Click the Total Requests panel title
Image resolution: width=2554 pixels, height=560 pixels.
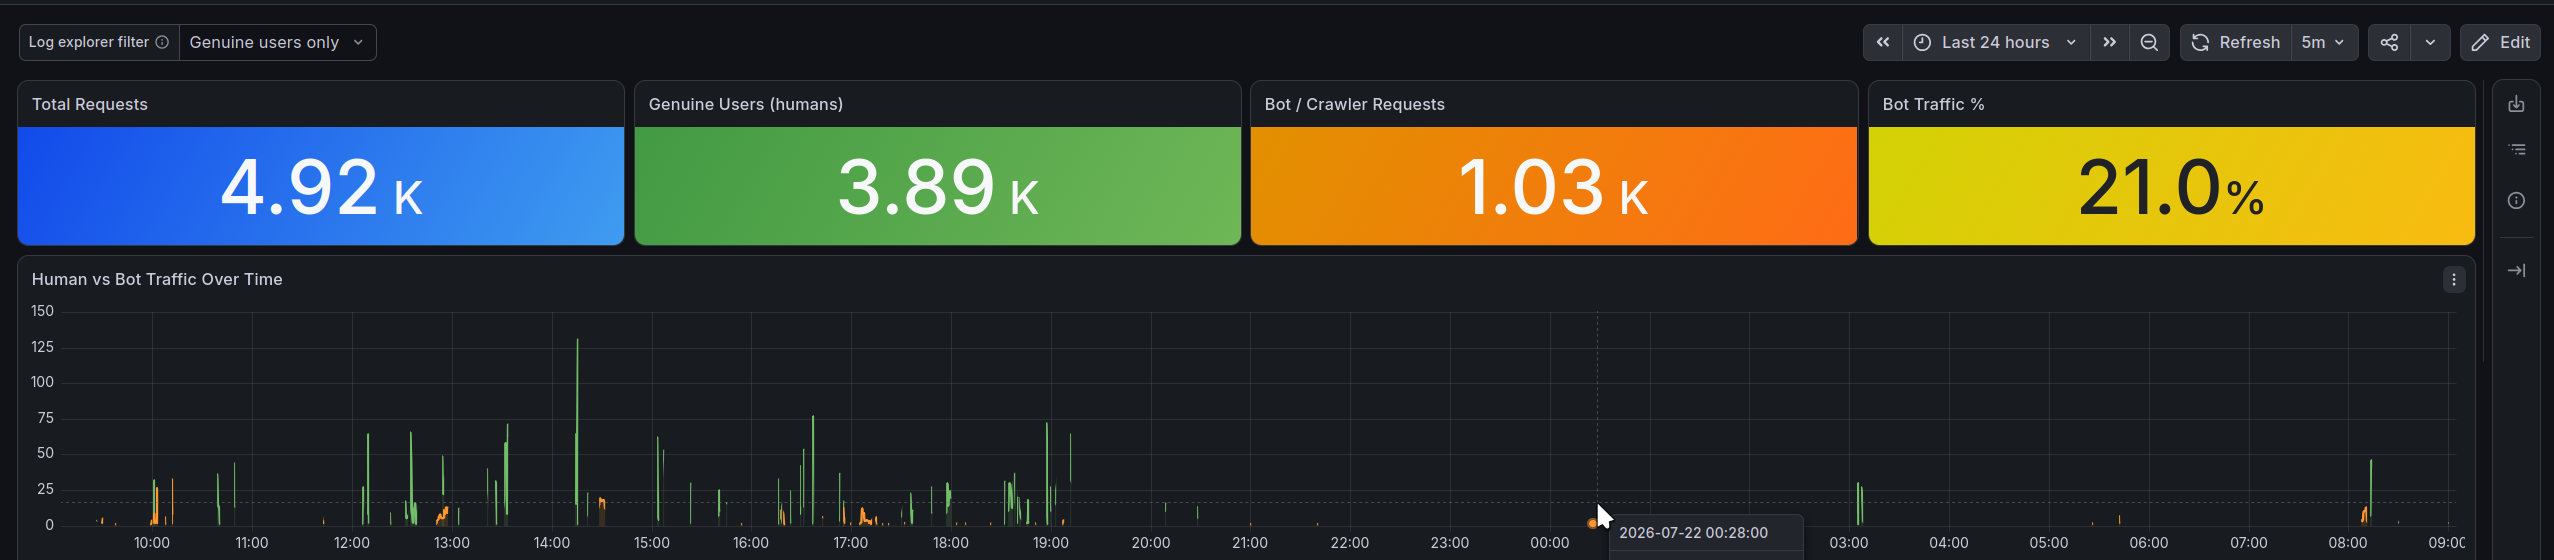click(90, 104)
